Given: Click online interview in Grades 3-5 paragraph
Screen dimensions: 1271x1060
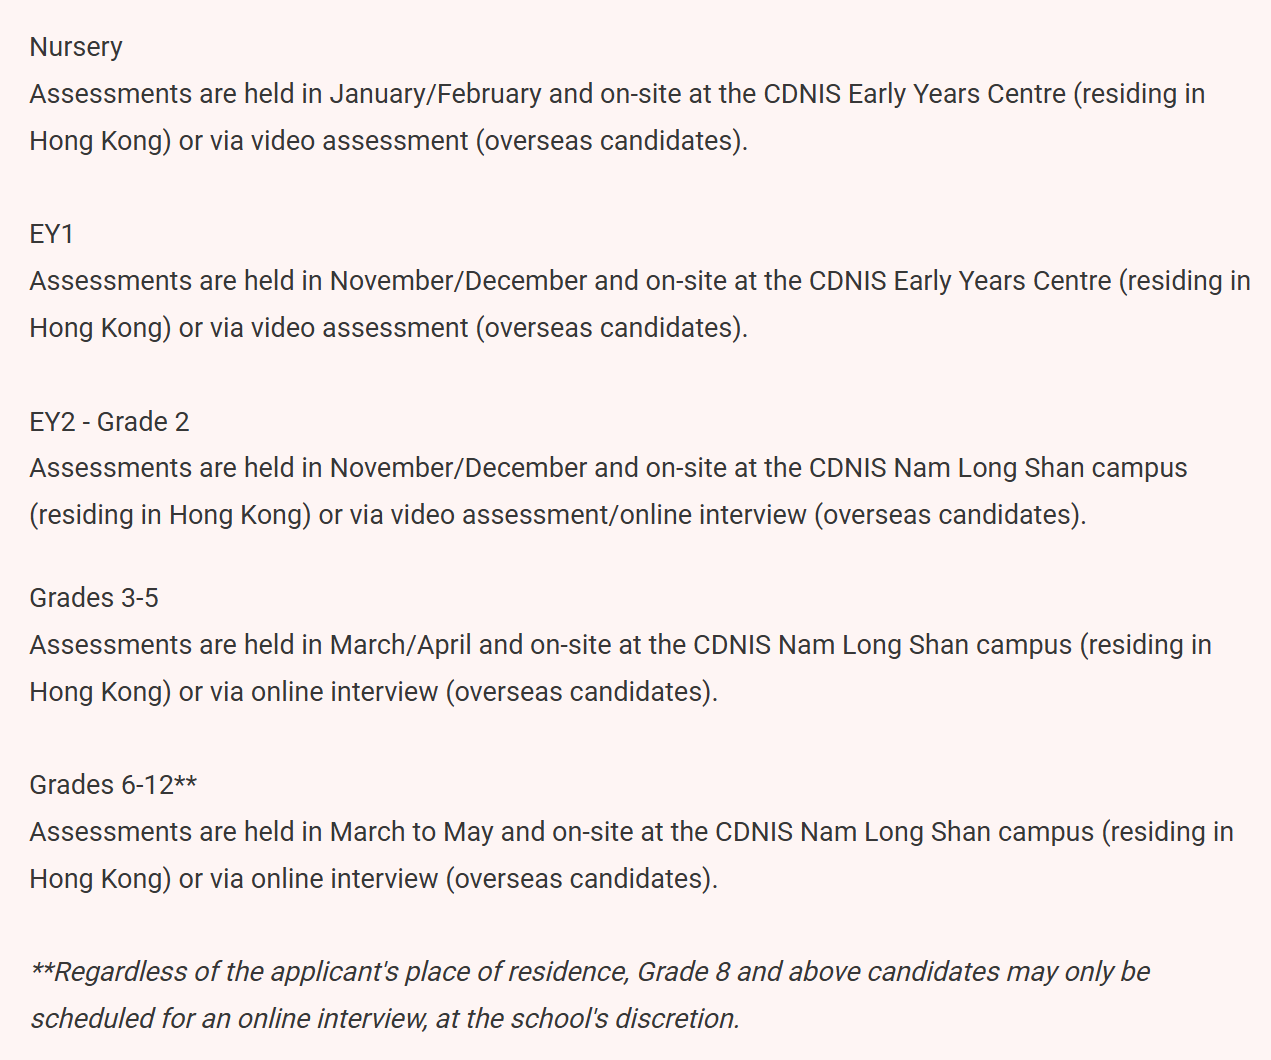Looking at the screenshot, I should (344, 692).
